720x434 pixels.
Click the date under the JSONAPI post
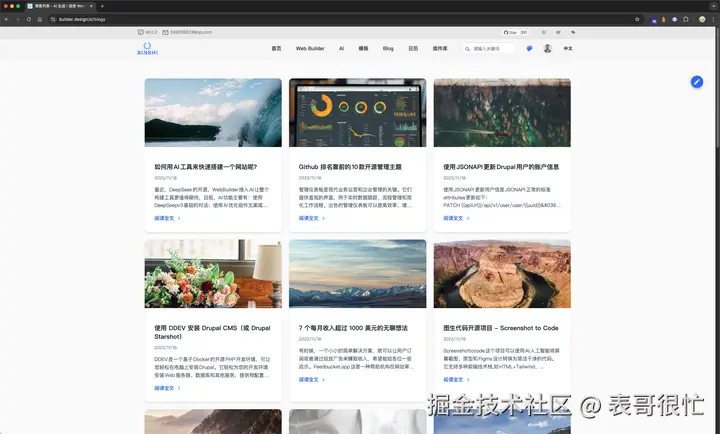tap(455, 178)
